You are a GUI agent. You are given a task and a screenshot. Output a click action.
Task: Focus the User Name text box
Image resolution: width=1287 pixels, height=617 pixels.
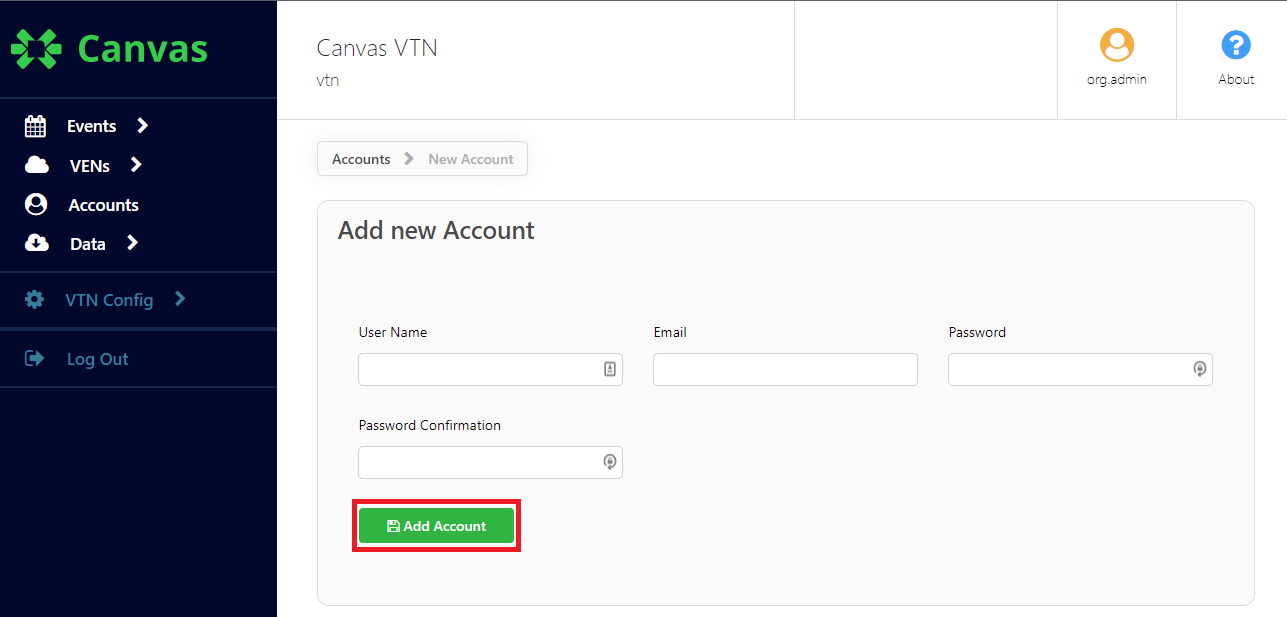point(480,369)
